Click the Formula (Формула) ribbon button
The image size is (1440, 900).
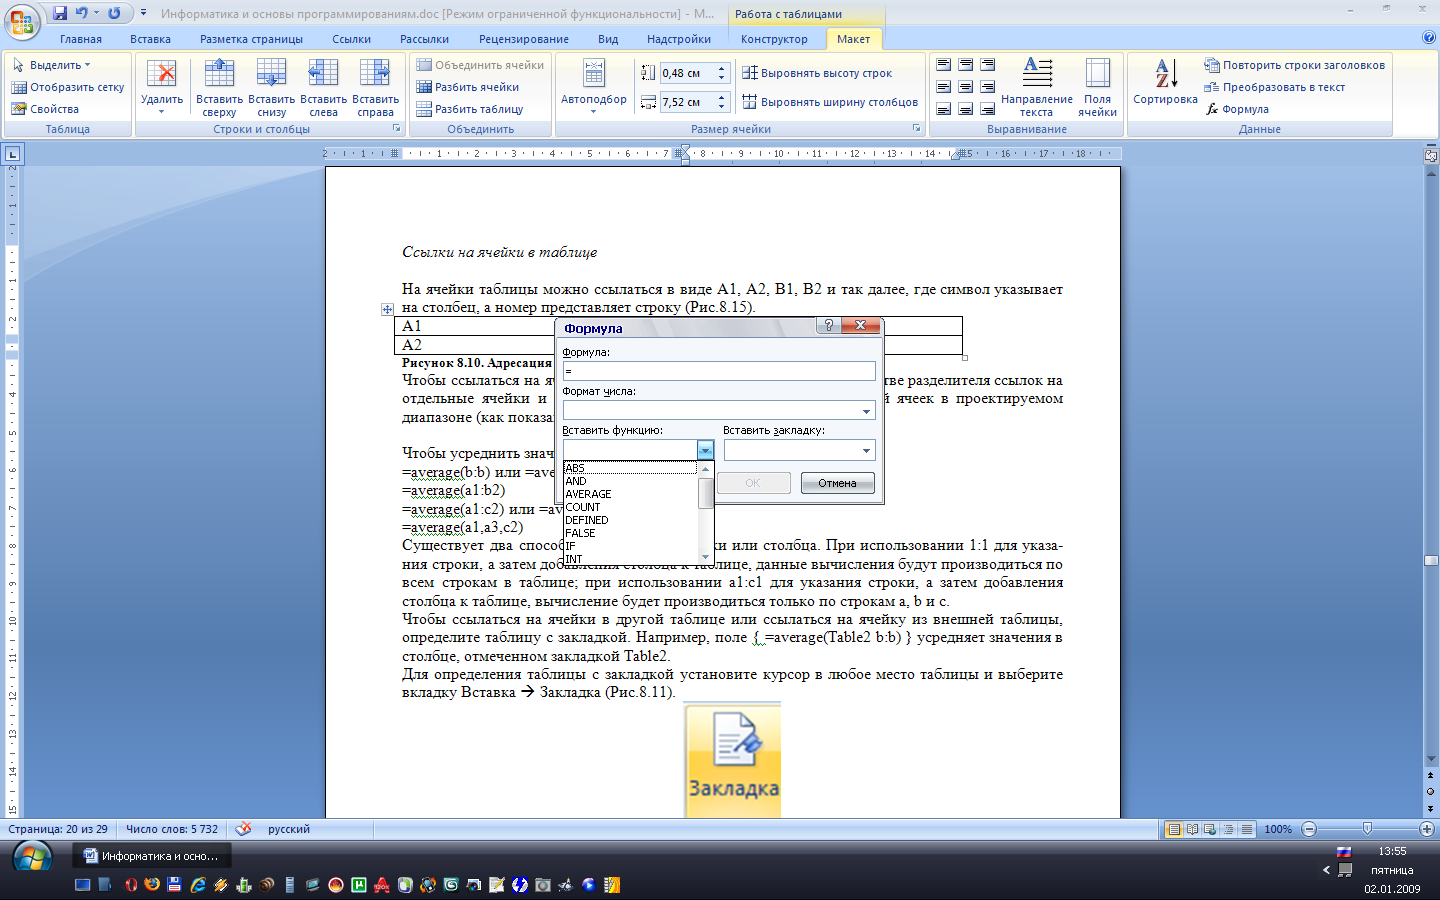coord(1237,109)
